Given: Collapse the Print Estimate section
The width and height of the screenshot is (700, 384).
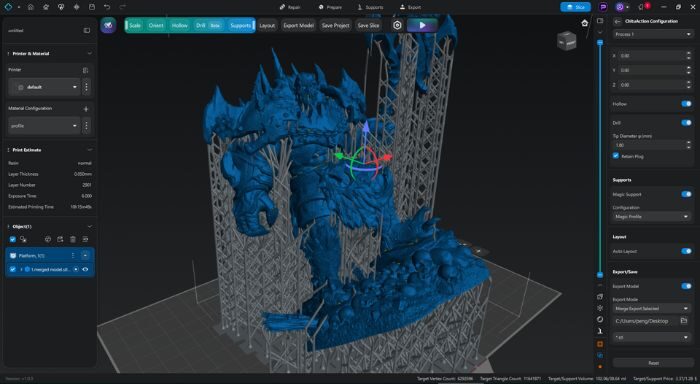Looking at the screenshot, I should [x=90, y=150].
